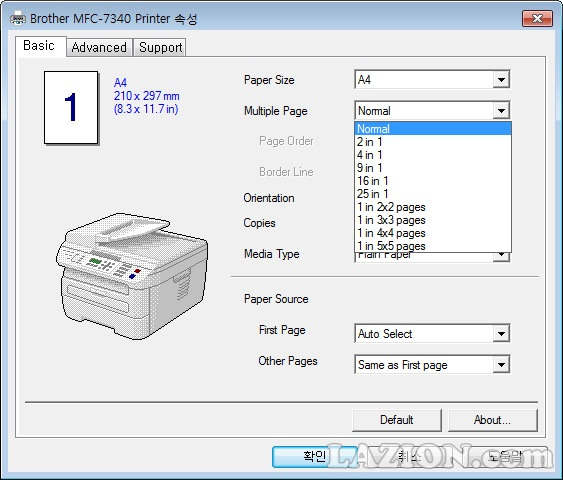Click the Default button
Viewport: 563px width, 480px height.
(397, 420)
